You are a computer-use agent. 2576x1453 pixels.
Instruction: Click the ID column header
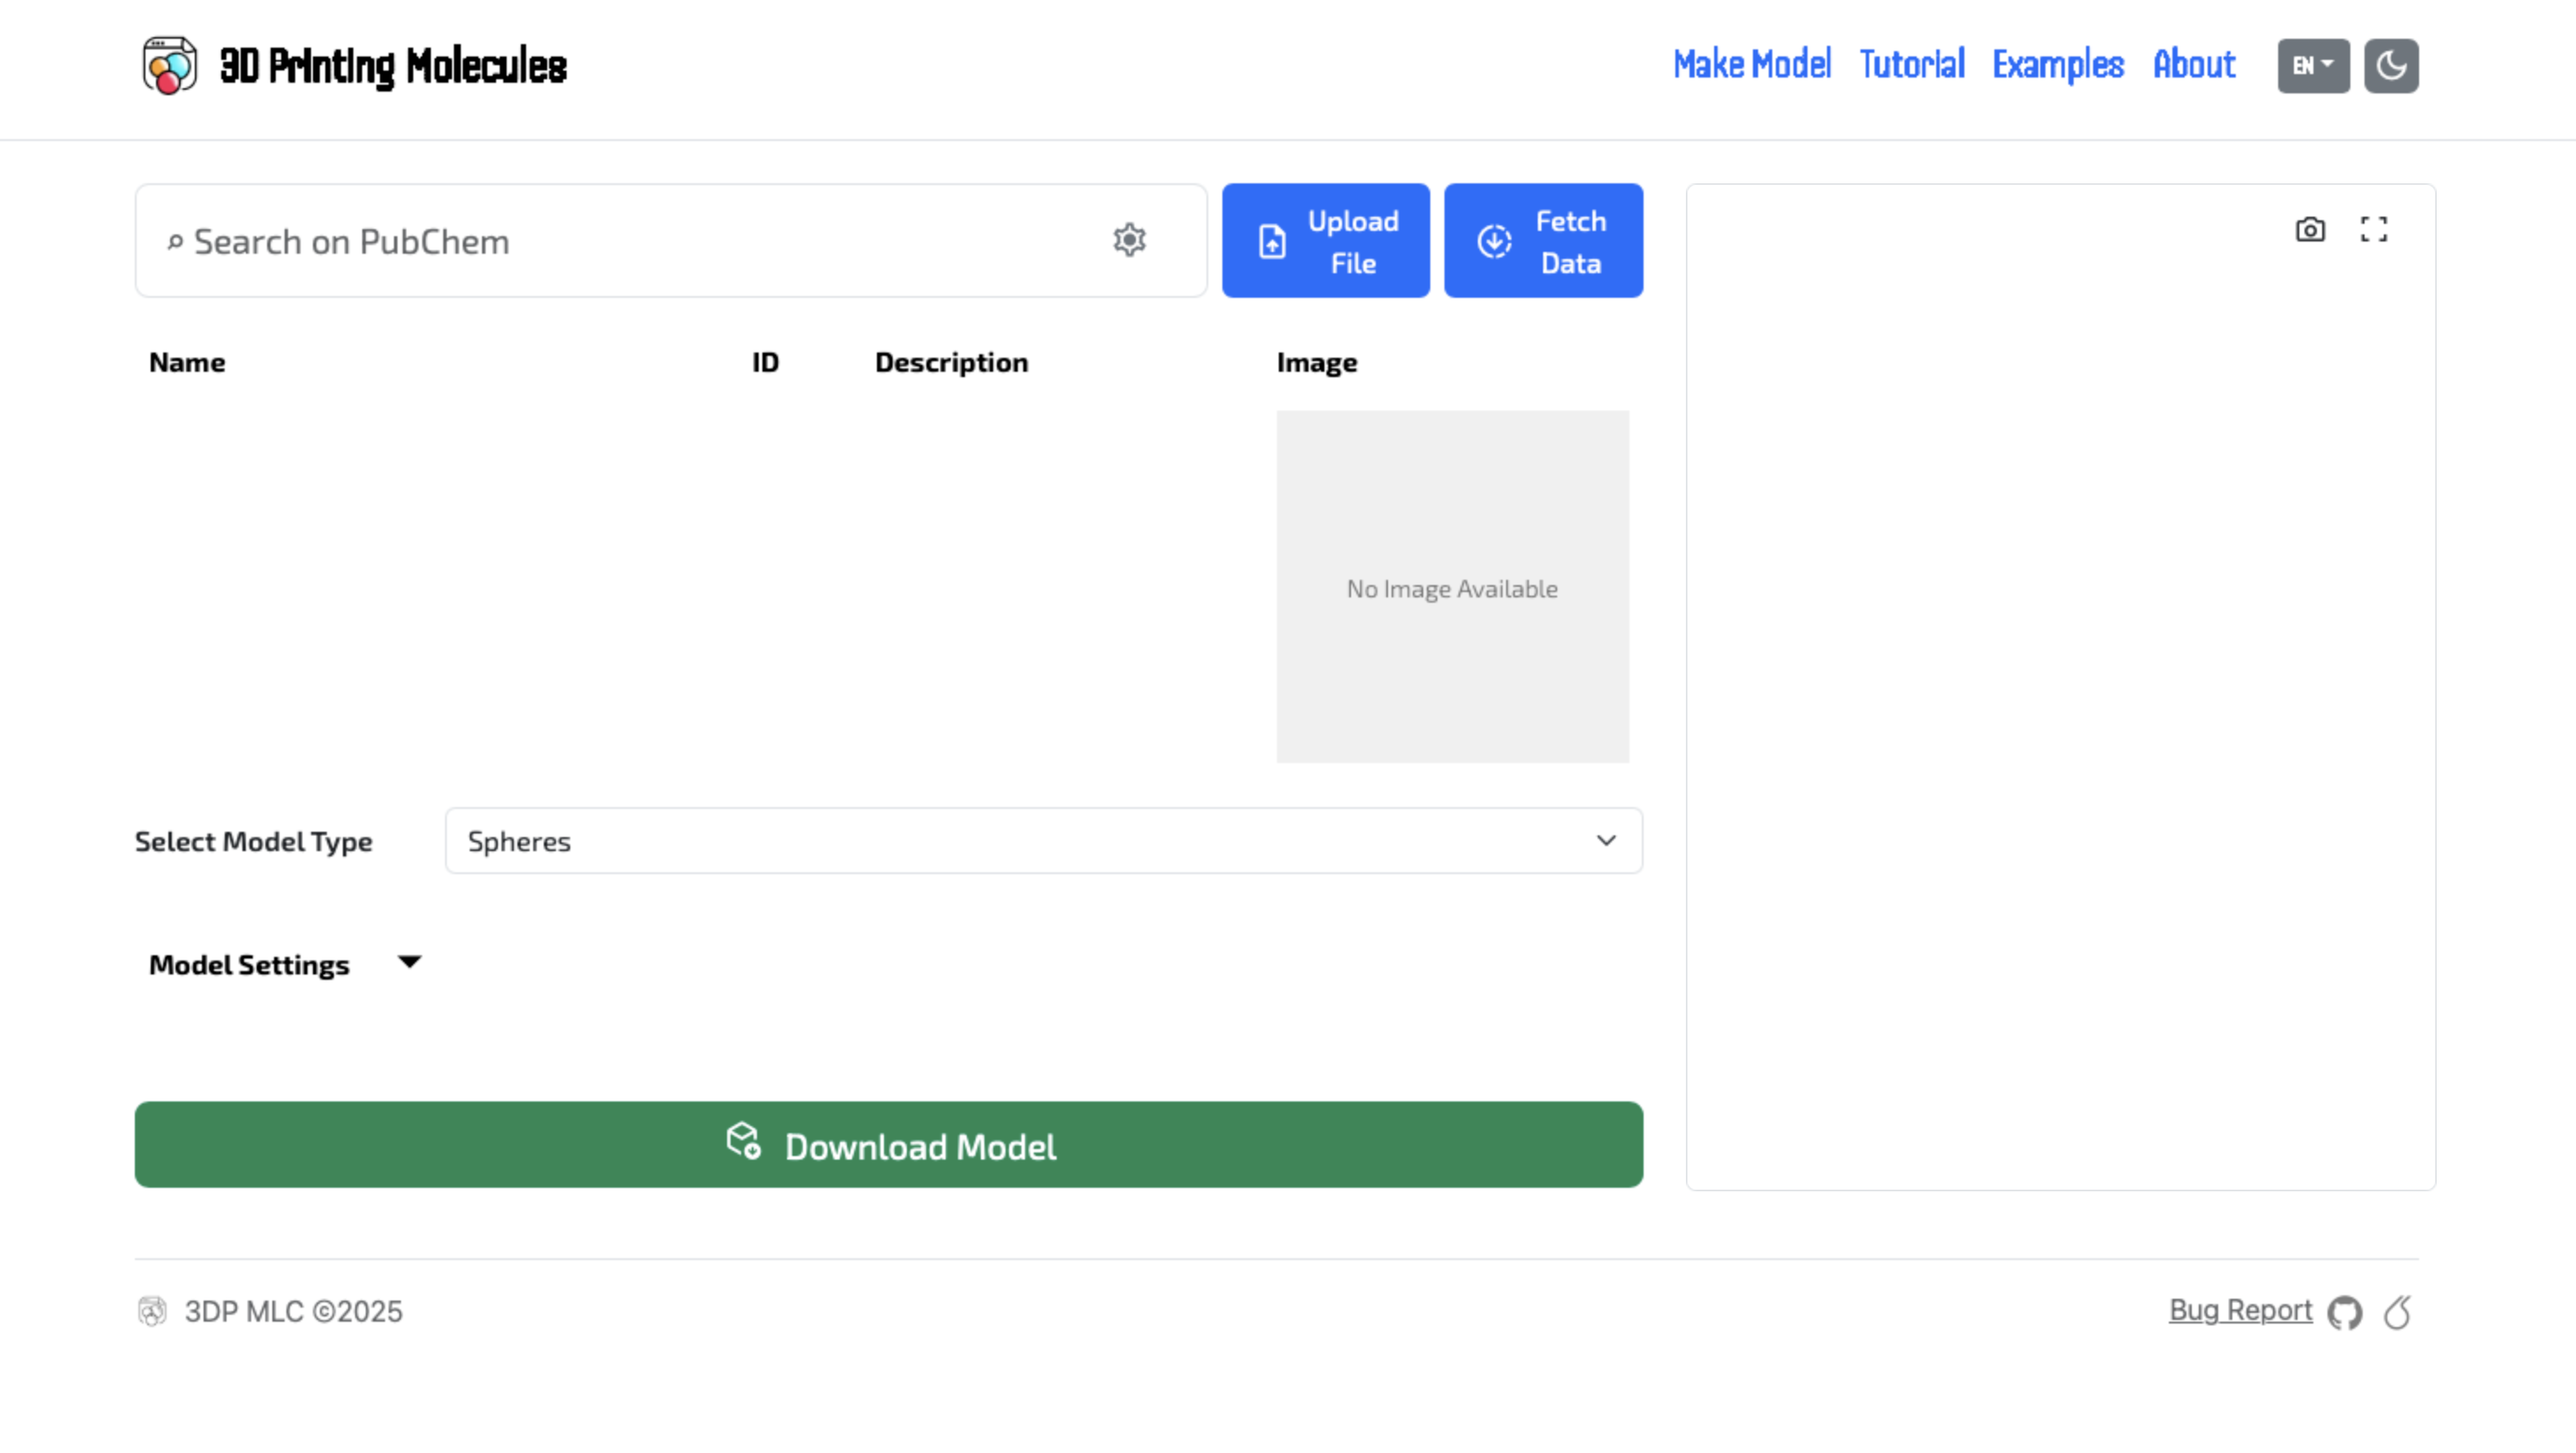765,362
